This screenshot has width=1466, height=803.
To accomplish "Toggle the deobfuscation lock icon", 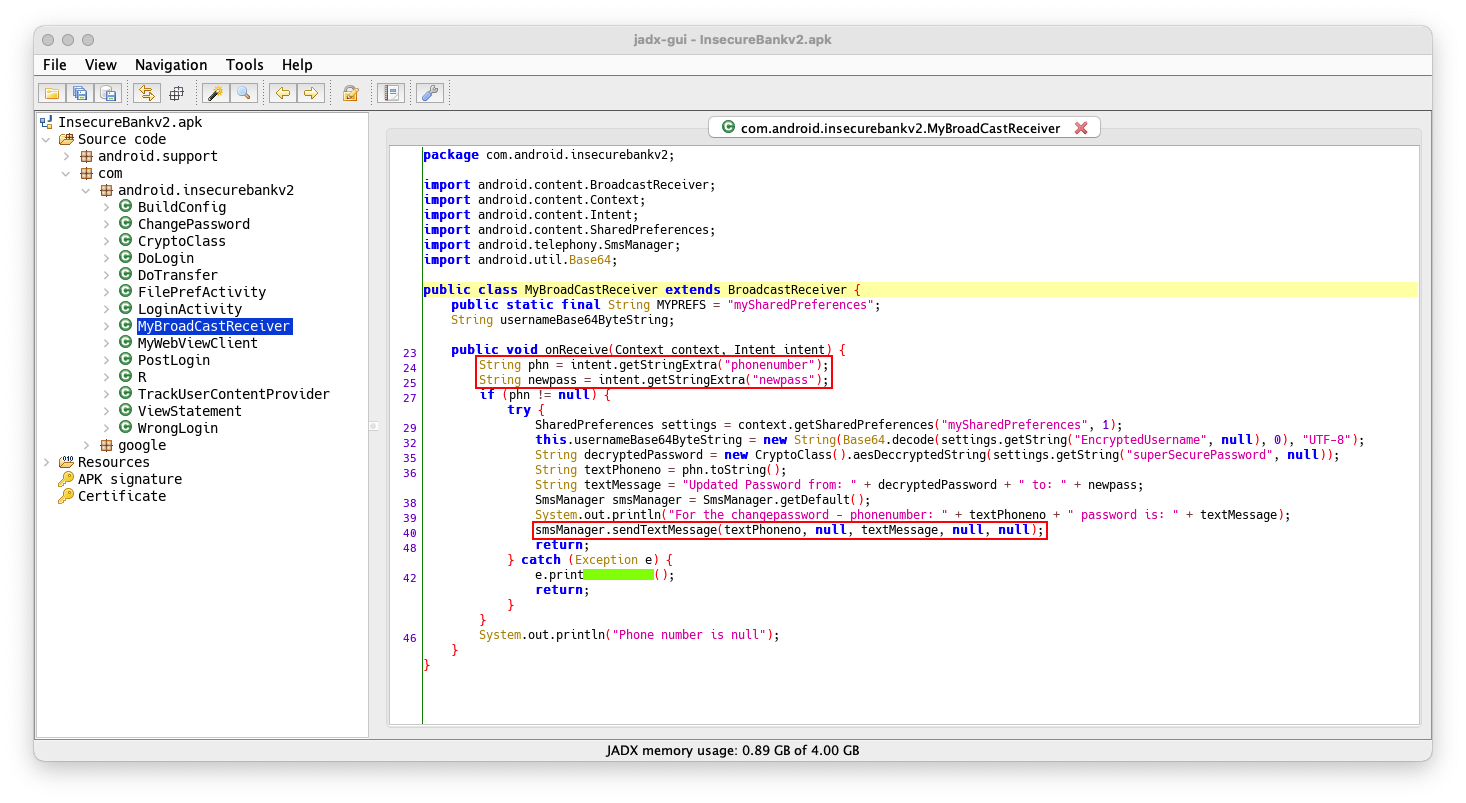I will tap(350, 93).
